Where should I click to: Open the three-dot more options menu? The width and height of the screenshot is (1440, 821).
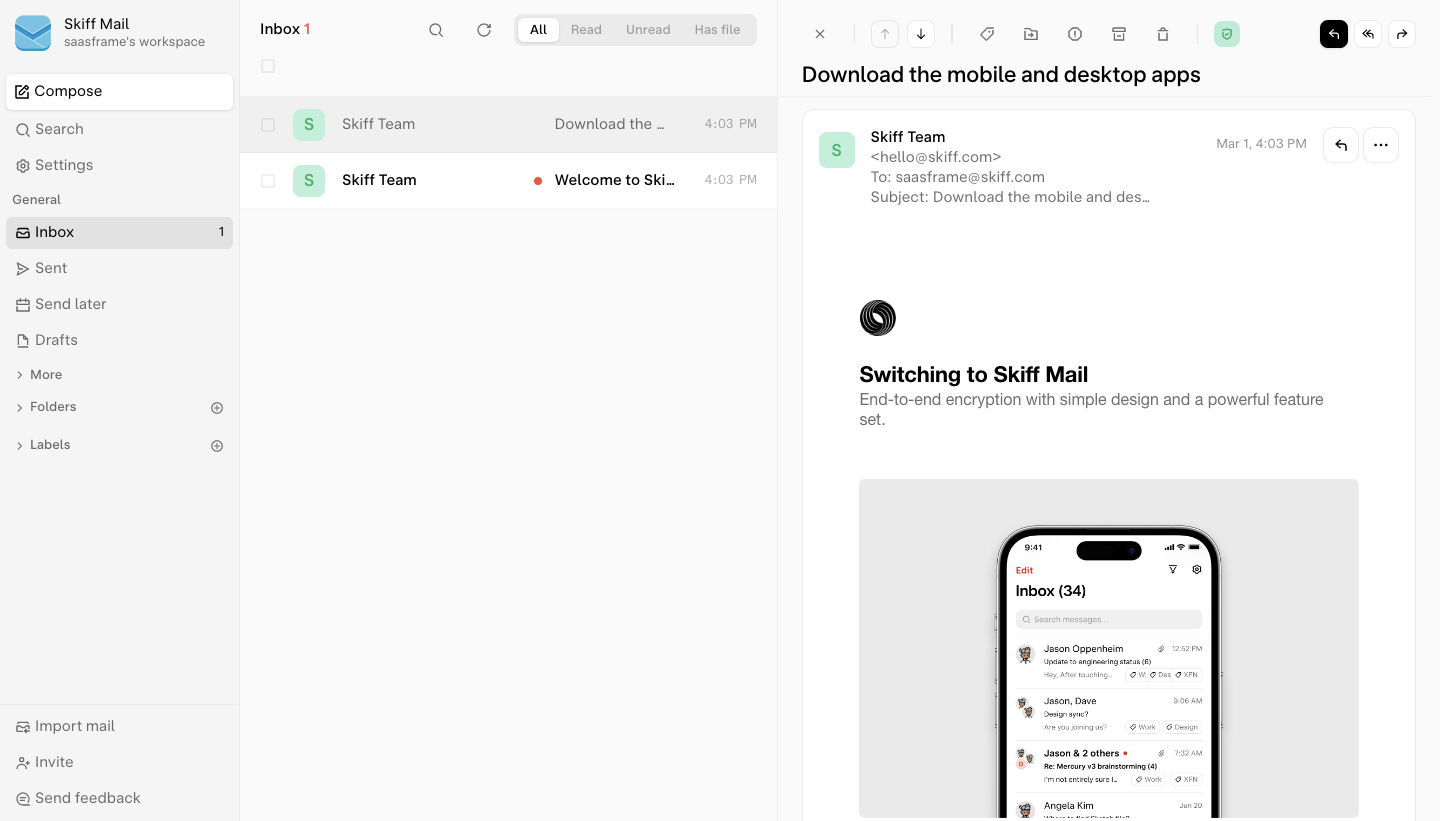(1381, 145)
